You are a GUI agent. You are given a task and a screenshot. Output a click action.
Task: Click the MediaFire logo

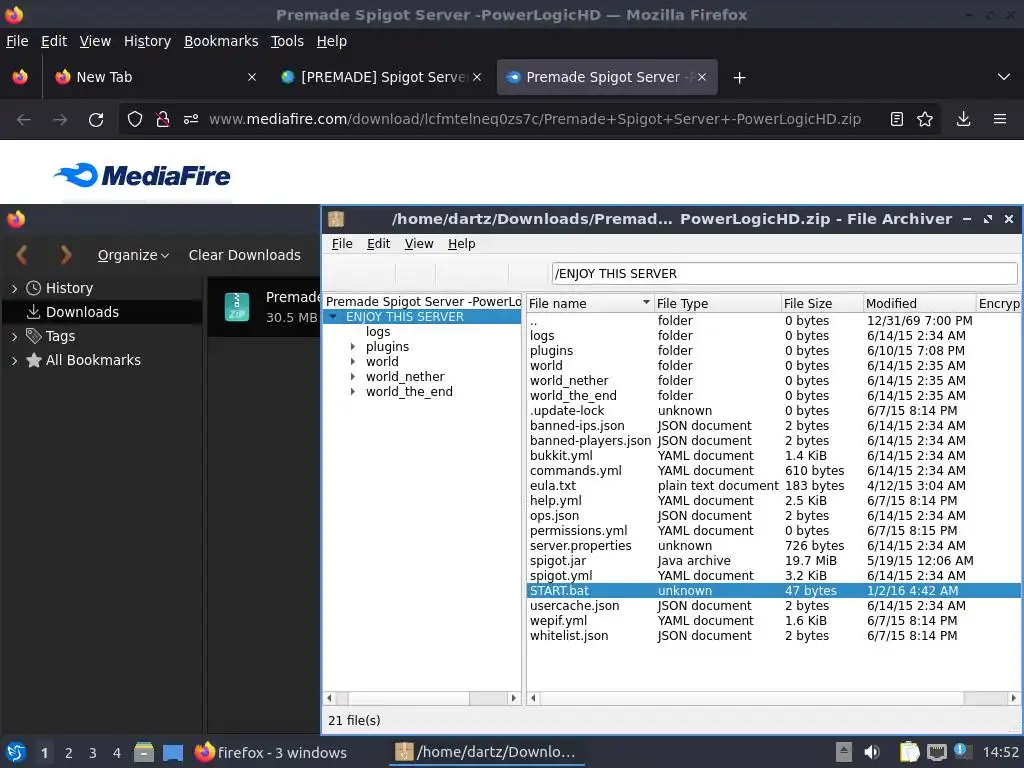click(142, 175)
